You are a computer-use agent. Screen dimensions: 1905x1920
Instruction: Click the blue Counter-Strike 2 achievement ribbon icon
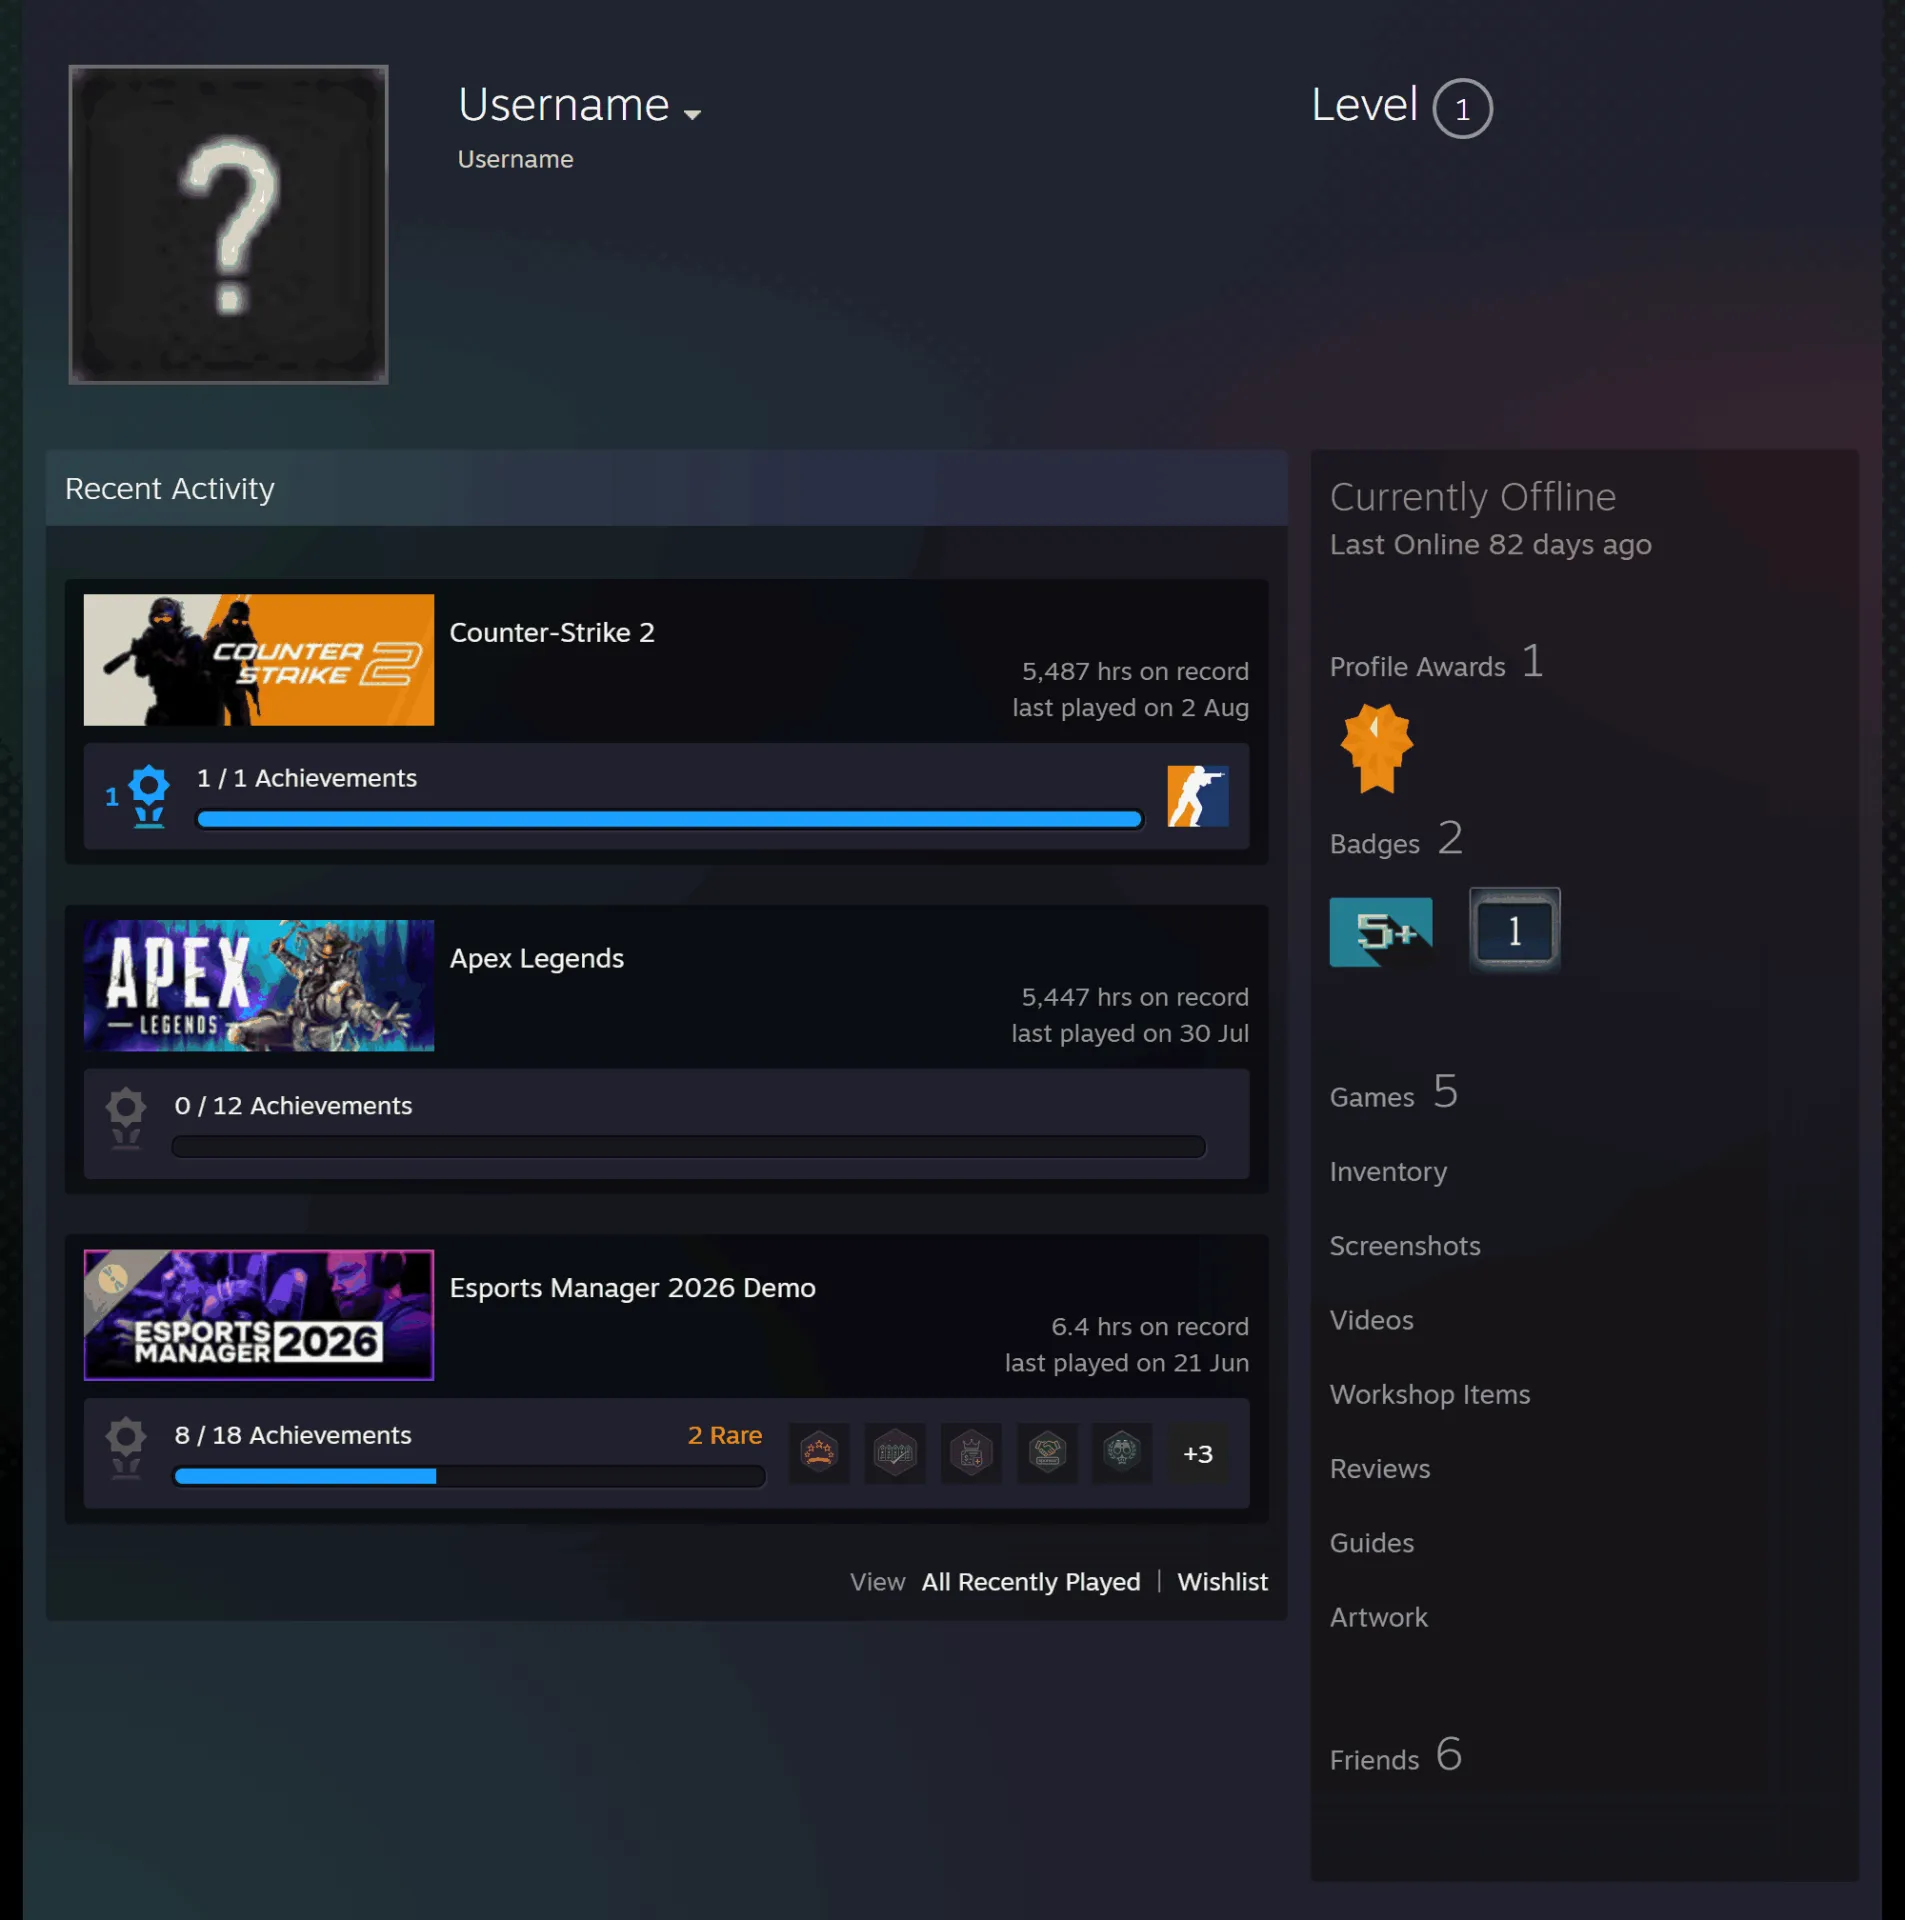tap(149, 796)
